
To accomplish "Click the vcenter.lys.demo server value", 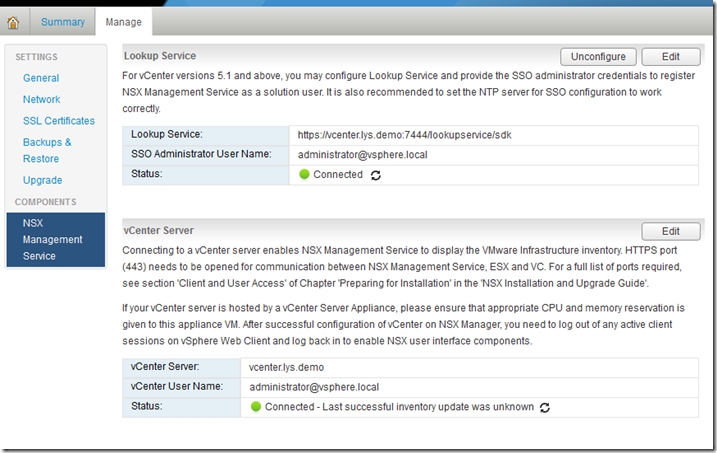I will [x=286, y=368].
